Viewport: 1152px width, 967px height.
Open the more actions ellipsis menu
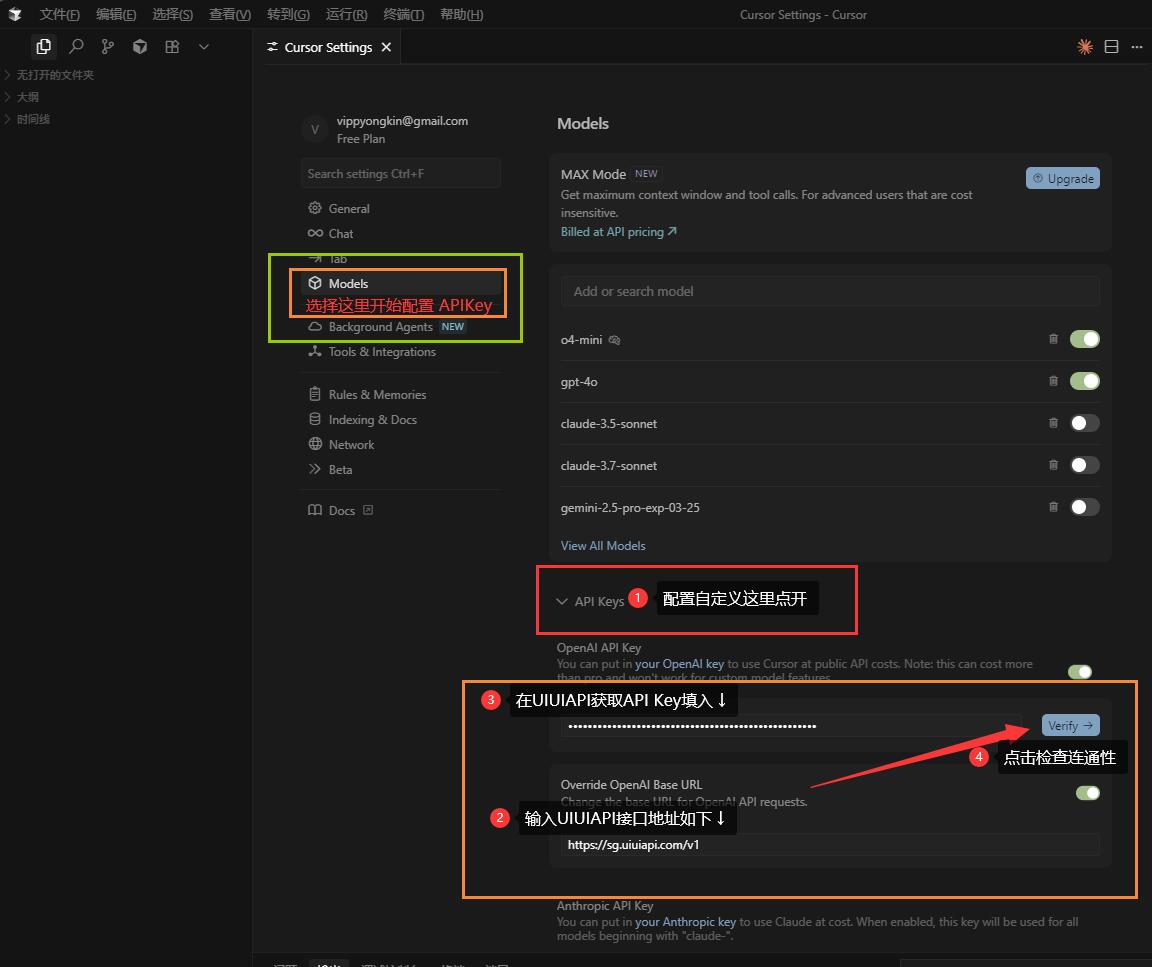click(x=1137, y=47)
